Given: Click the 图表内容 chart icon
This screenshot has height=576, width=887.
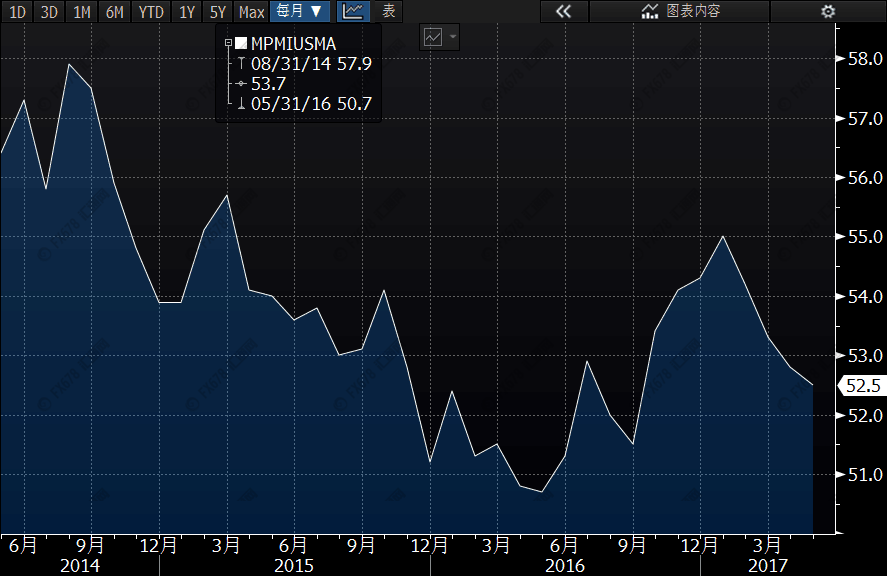Looking at the screenshot, I should tap(650, 12).
